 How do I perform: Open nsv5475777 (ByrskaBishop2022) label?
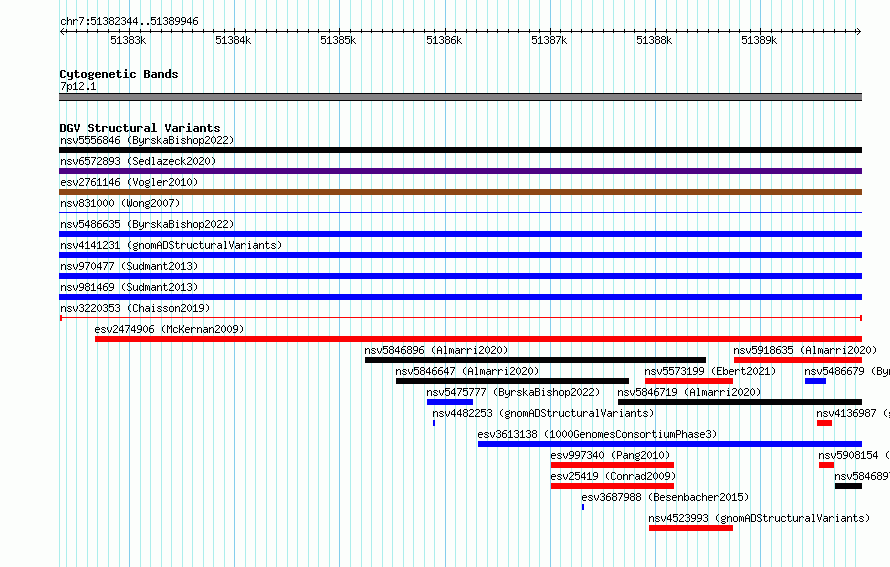click(513, 392)
